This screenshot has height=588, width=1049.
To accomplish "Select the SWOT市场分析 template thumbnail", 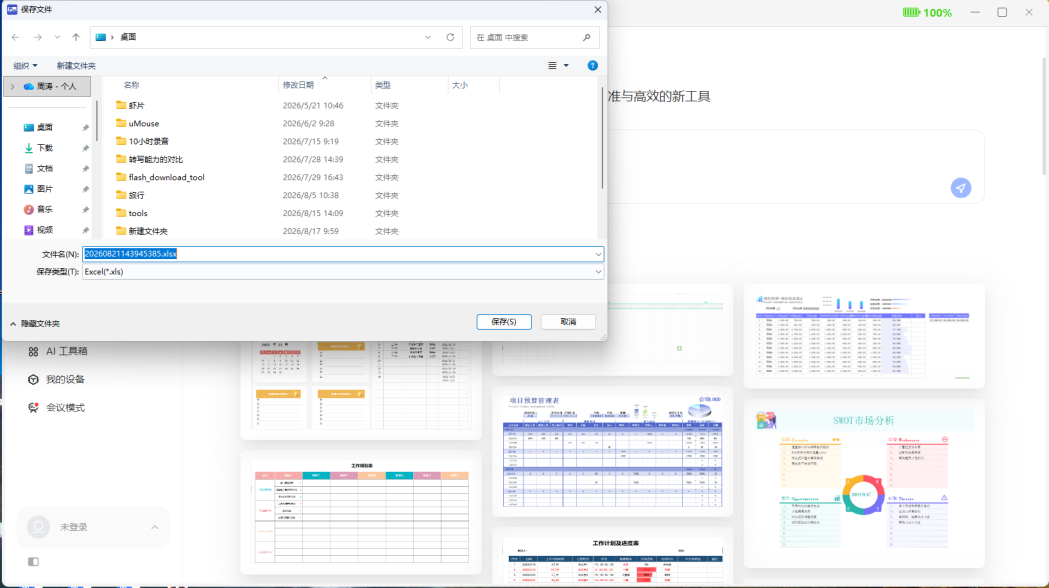I will pyautogui.click(x=864, y=484).
